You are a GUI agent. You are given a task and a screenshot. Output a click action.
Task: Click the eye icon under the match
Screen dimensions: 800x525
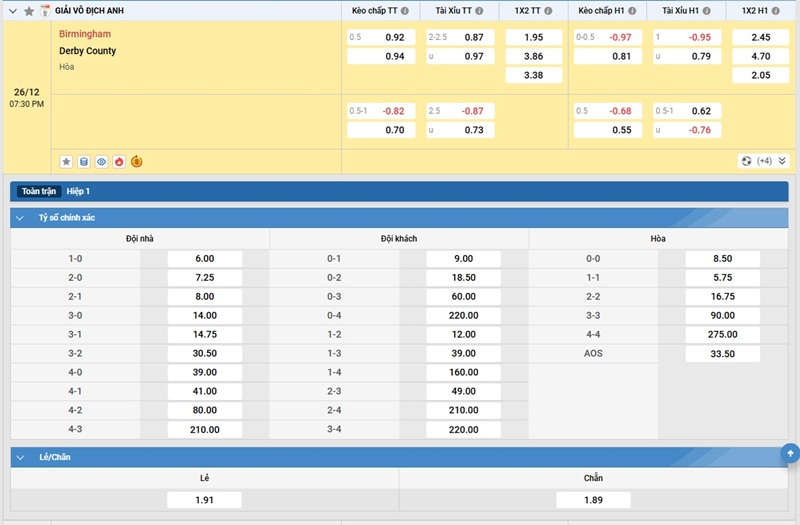(102, 162)
